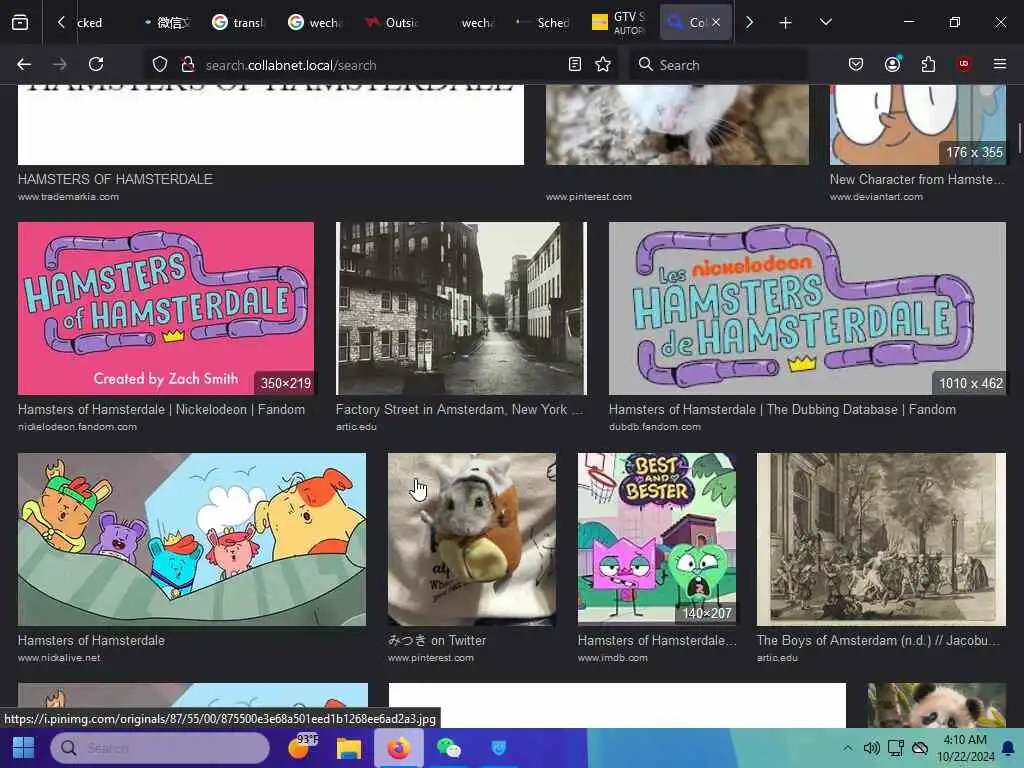Open the Firefox account menu
Viewport: 1024px width, 768px height.
tap(892, 64)
